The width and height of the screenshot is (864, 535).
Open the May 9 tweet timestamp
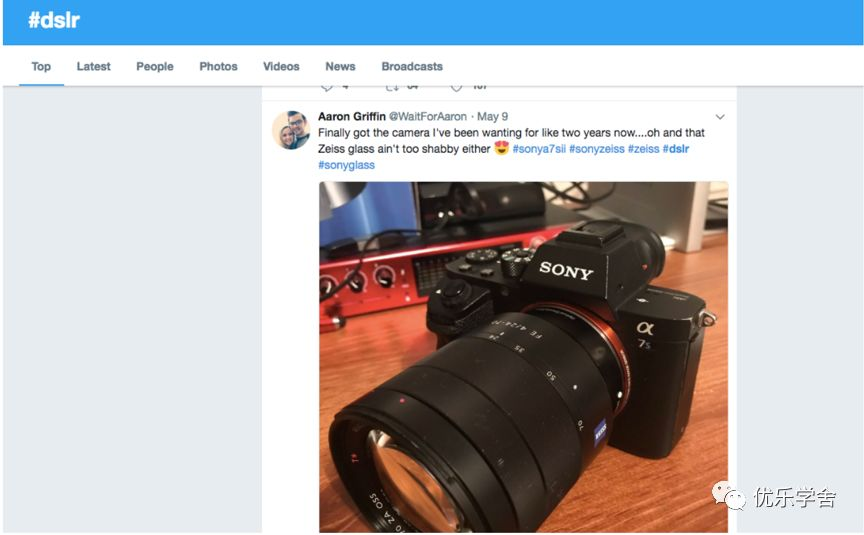493,116
